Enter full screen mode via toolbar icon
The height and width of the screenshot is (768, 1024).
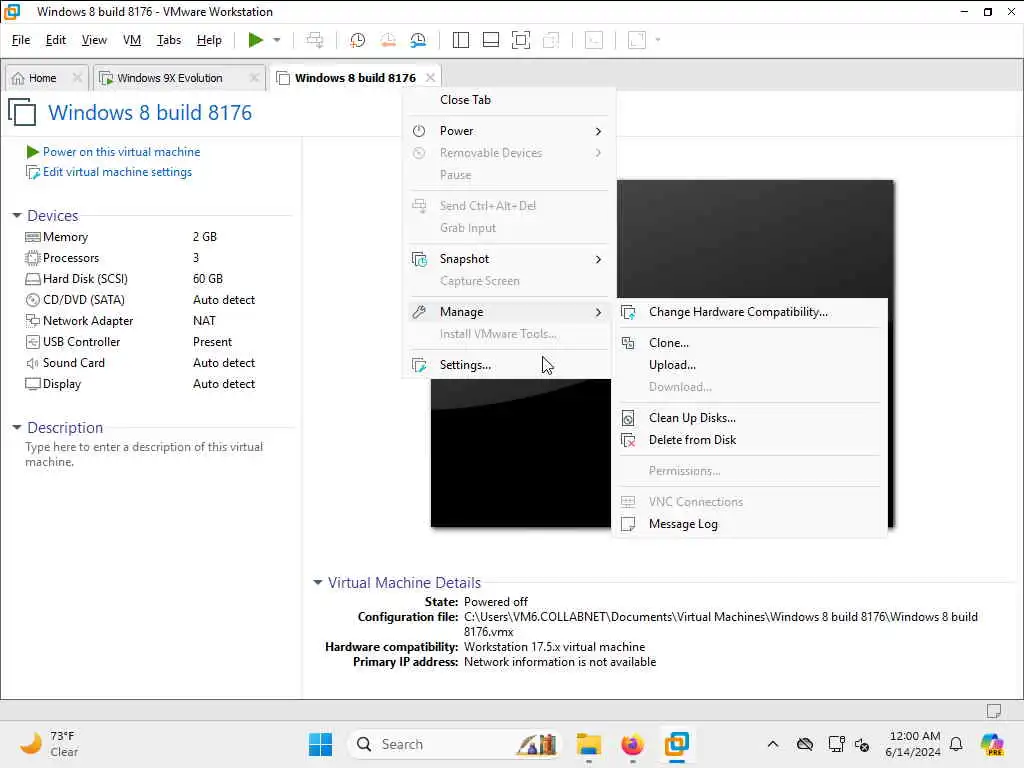coord(520,40)
